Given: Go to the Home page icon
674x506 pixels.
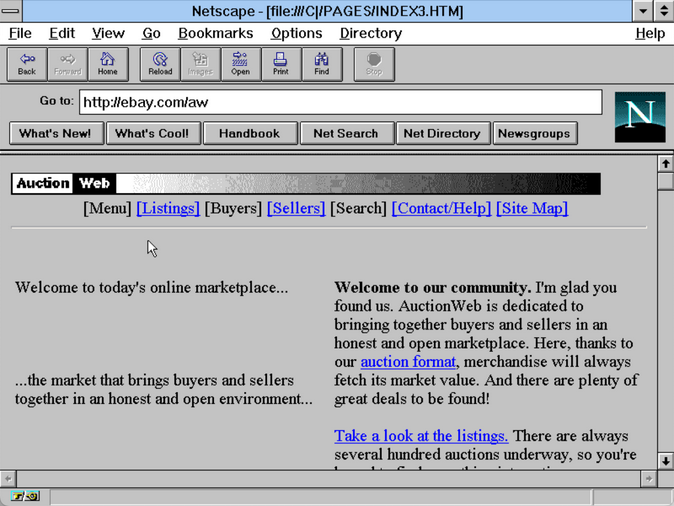Looking at the screenshot, I should click(107, 64).
